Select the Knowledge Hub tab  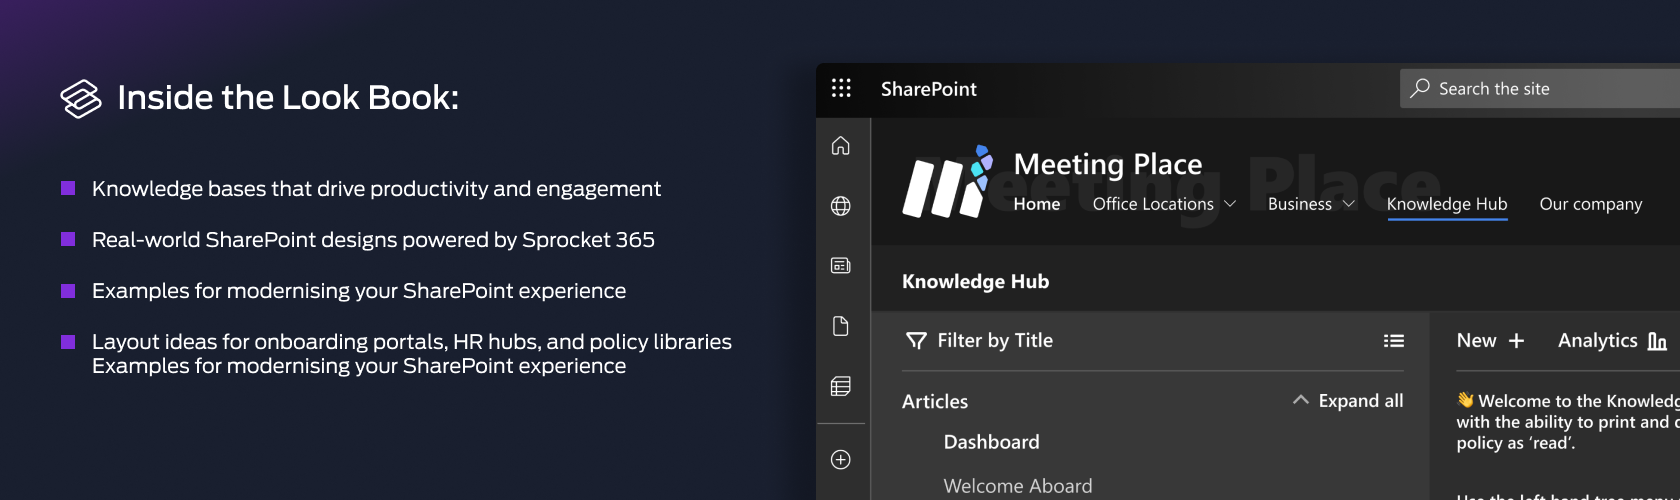(x=1446, y=204)
